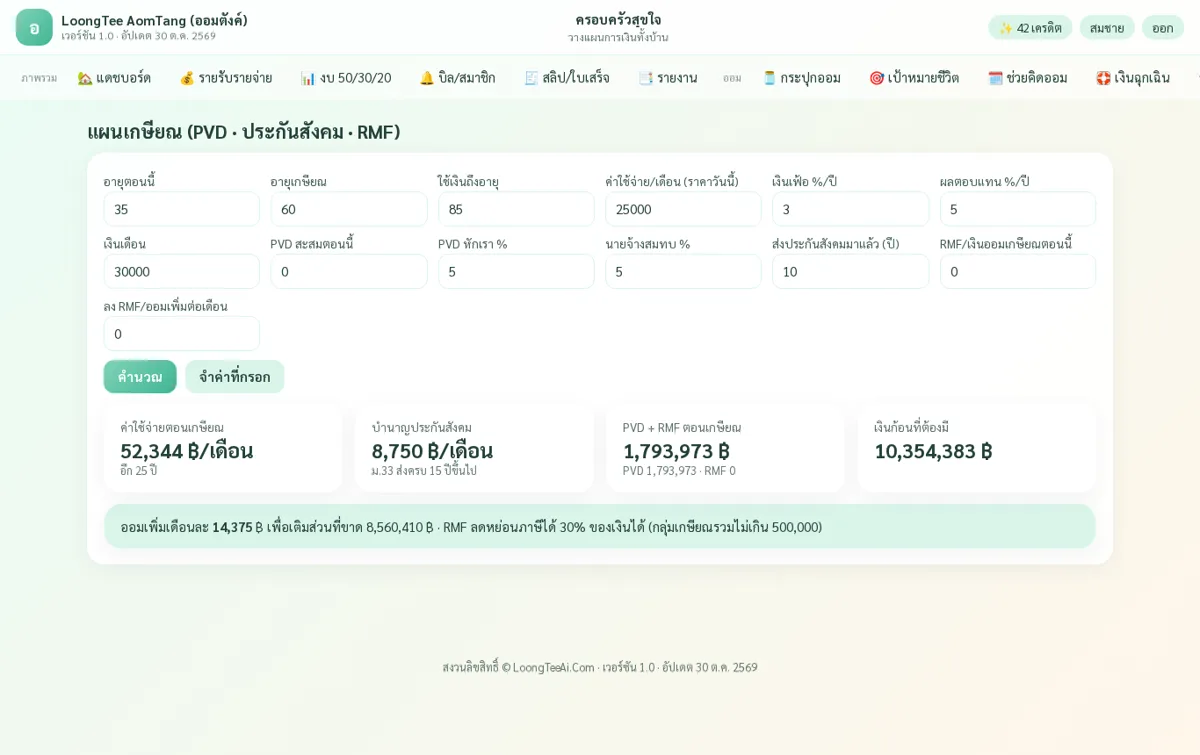
Task: Click the ค่าใช้จ่าย/เดือน field showing 25000
Action: click(683, 209)
